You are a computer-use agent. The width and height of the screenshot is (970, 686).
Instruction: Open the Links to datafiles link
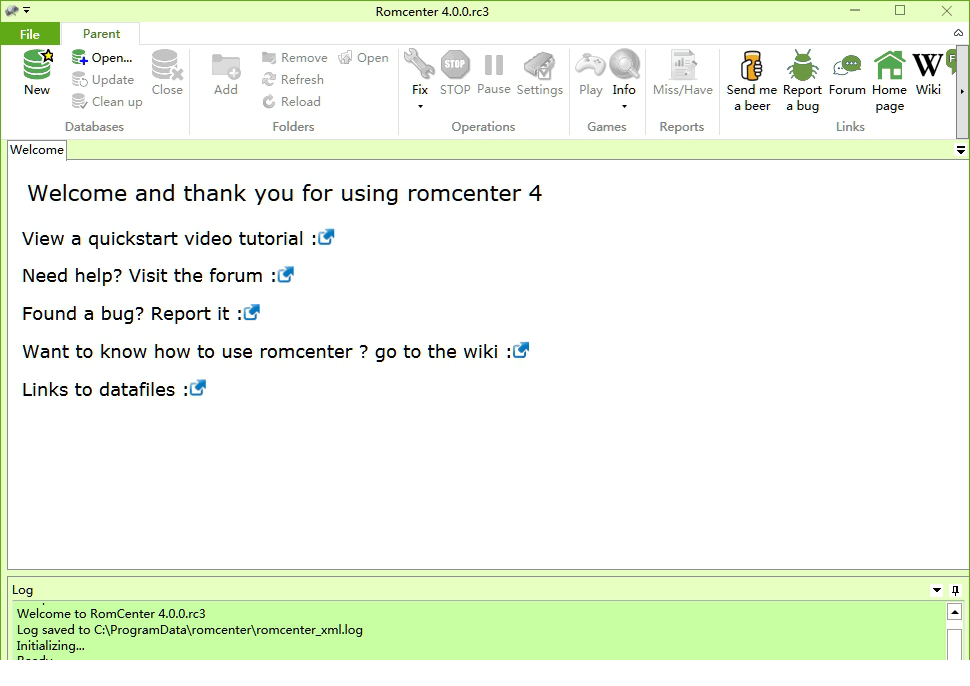click(x=197, y=388)
